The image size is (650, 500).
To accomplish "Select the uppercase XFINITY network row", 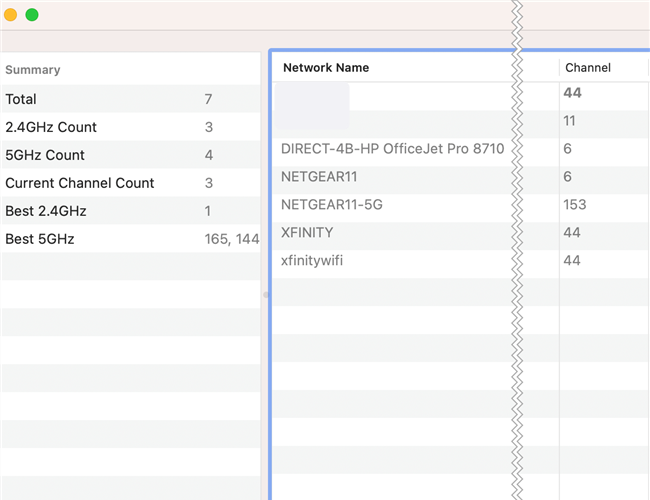I will pos(307,233).
